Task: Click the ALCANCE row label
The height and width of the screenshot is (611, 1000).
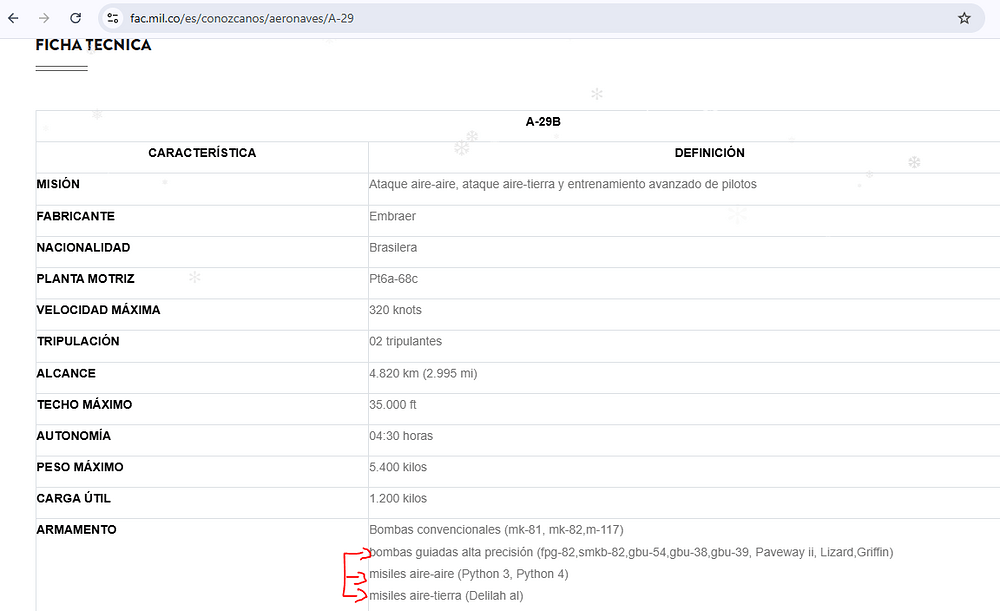Action: click(x=66, y=373)
